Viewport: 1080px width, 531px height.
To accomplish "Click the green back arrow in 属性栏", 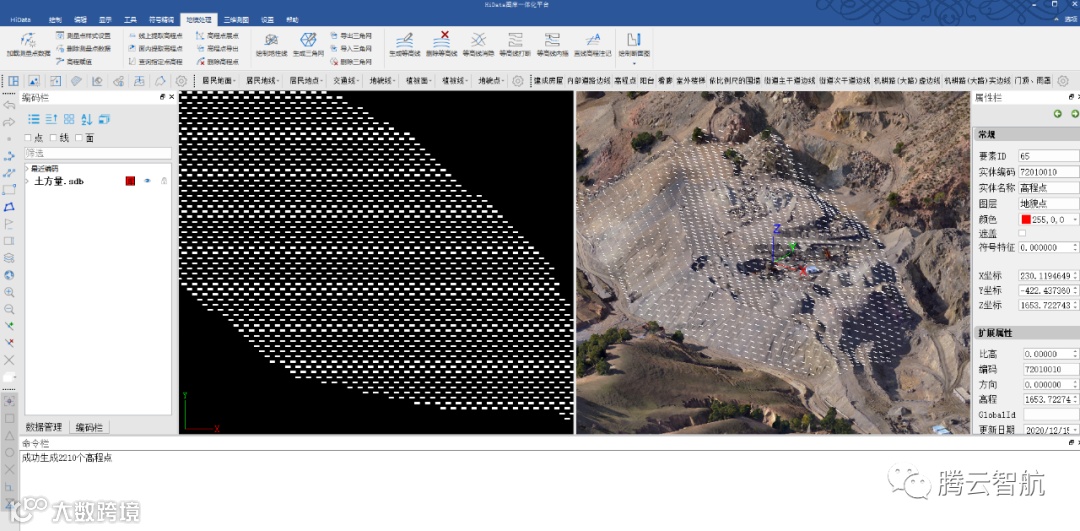I will coord(1057,114).
